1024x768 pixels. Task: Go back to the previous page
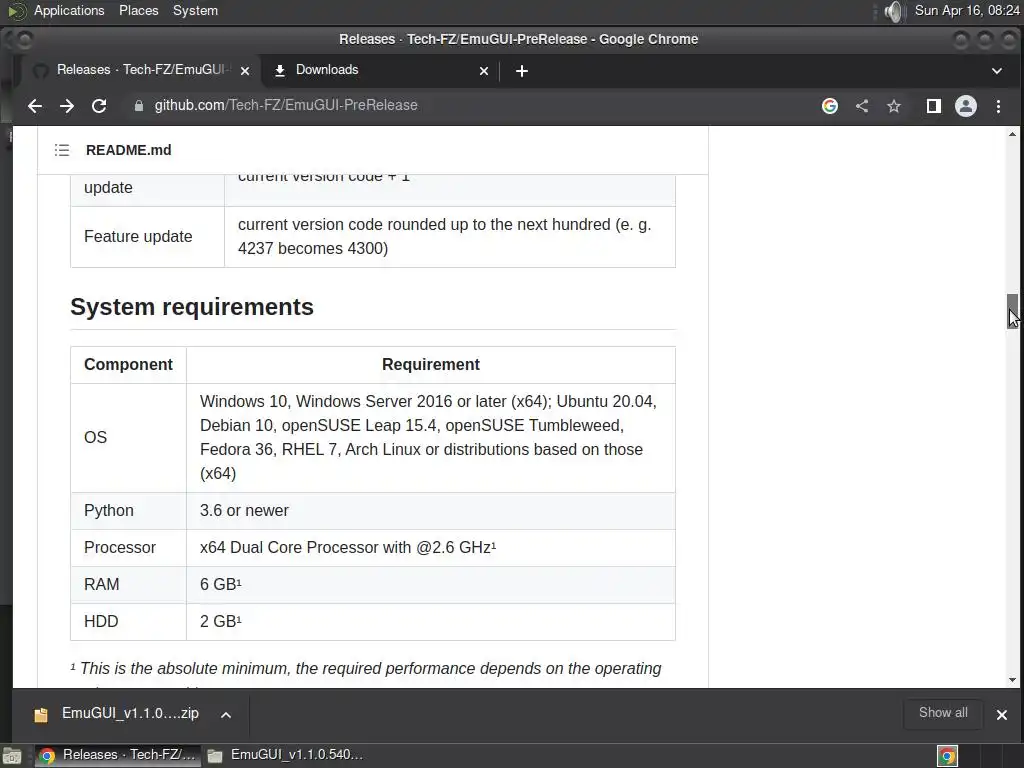click(35, 106)
